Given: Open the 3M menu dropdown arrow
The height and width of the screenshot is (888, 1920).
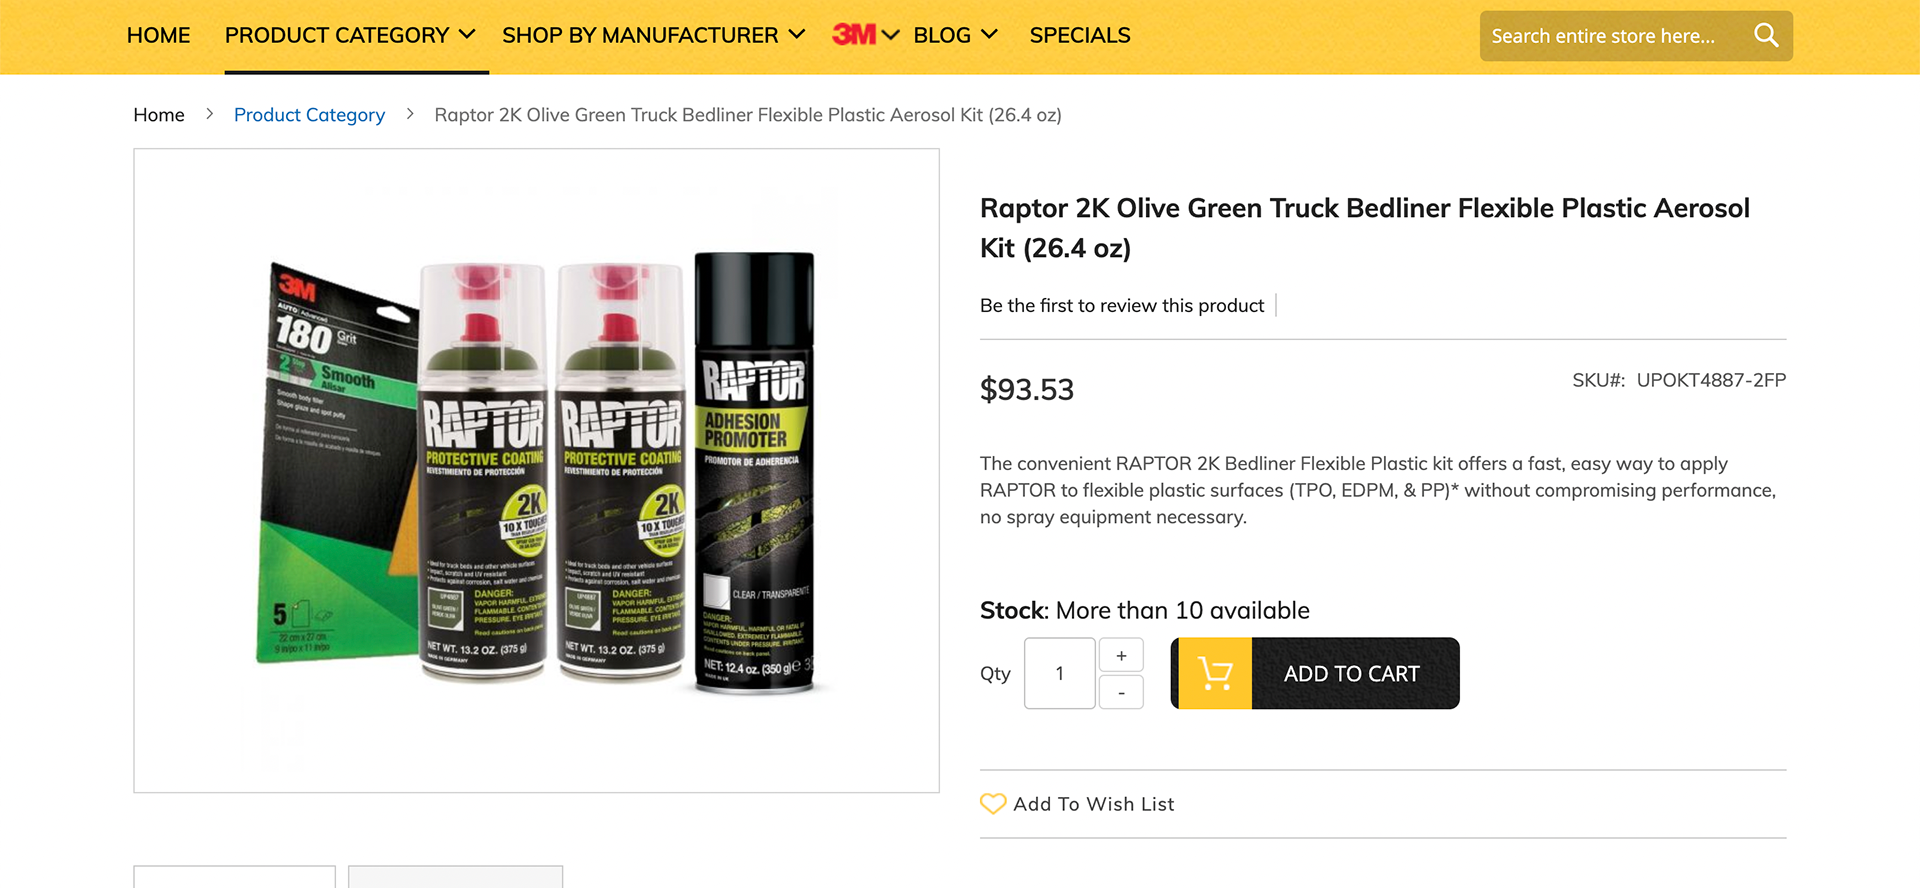Looking at the screenshot, I should click(891, 35).
